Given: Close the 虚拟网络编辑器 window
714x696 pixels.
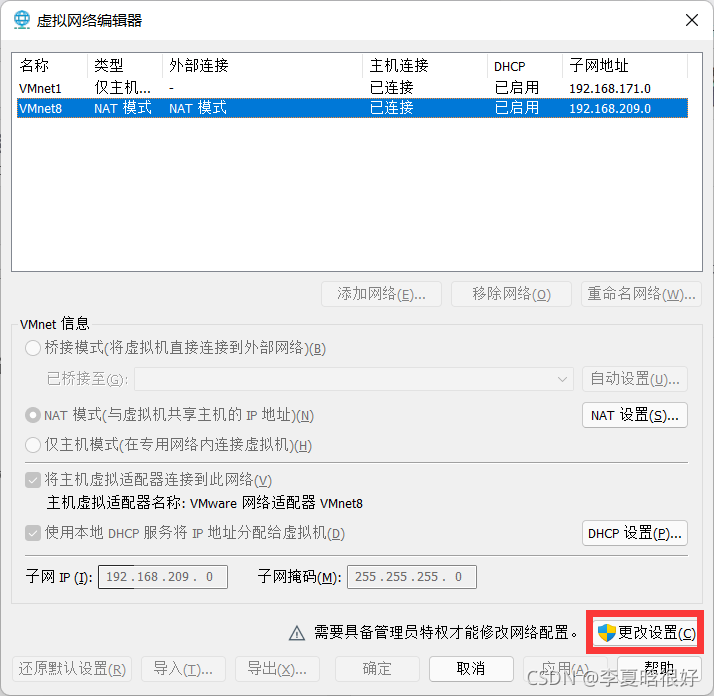Looking at the screenshot, I should 692,20.
